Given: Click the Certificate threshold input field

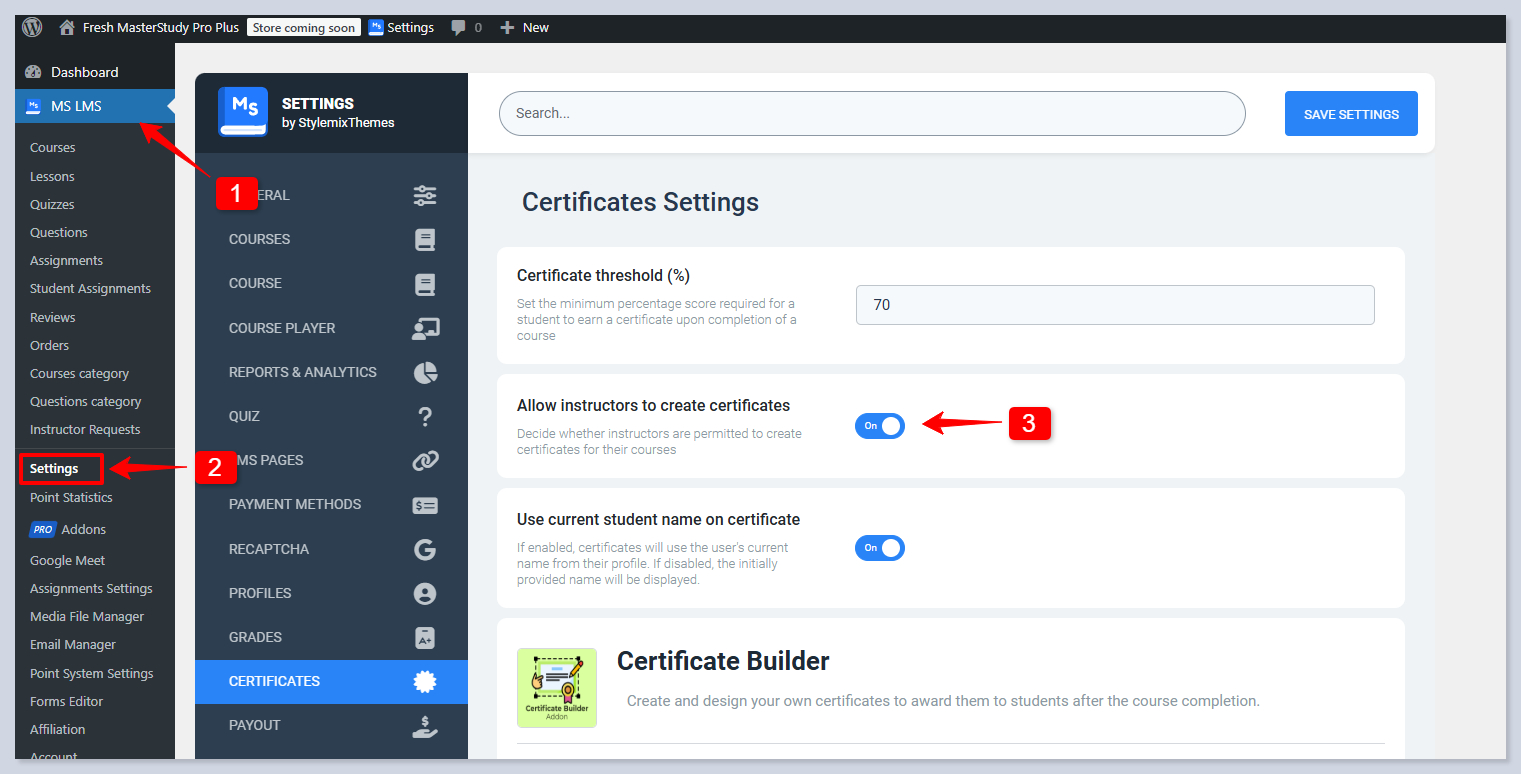Looking at the screenshot, I should pyautogui.click(x=1114, y=305).
